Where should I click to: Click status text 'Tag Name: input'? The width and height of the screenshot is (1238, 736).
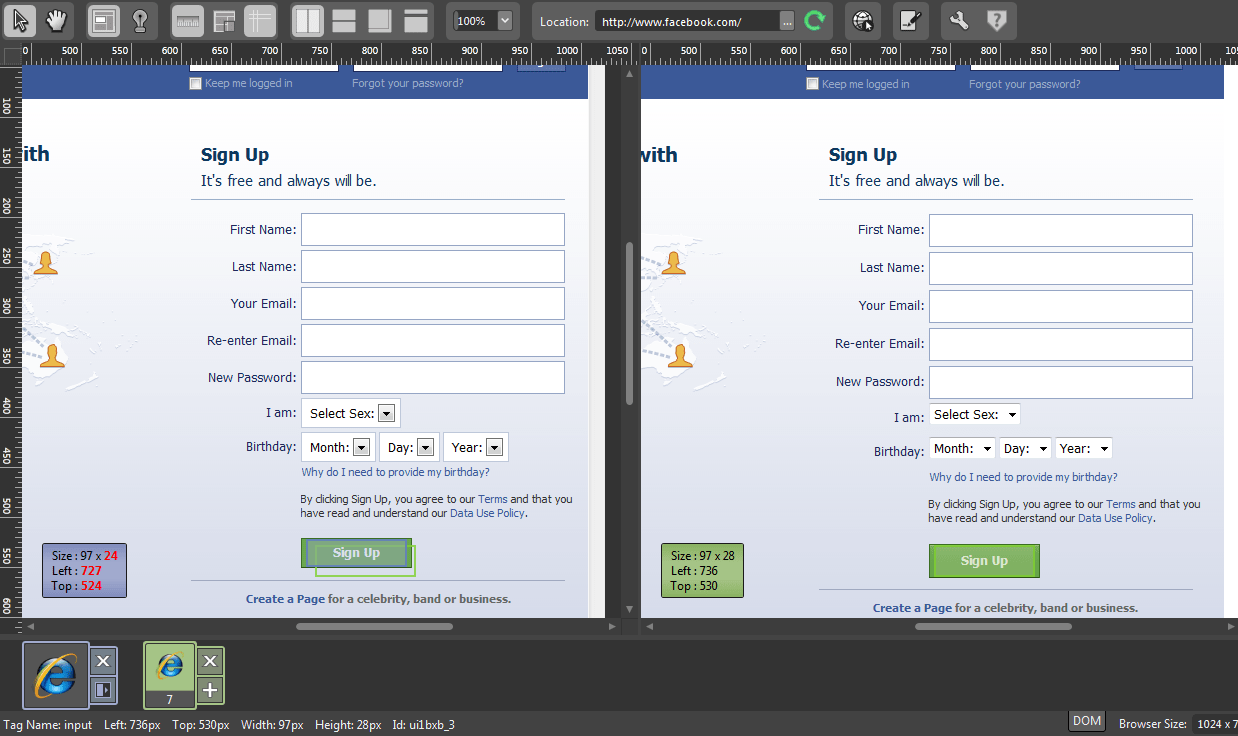pyautogui.click(x=48, y=725)
